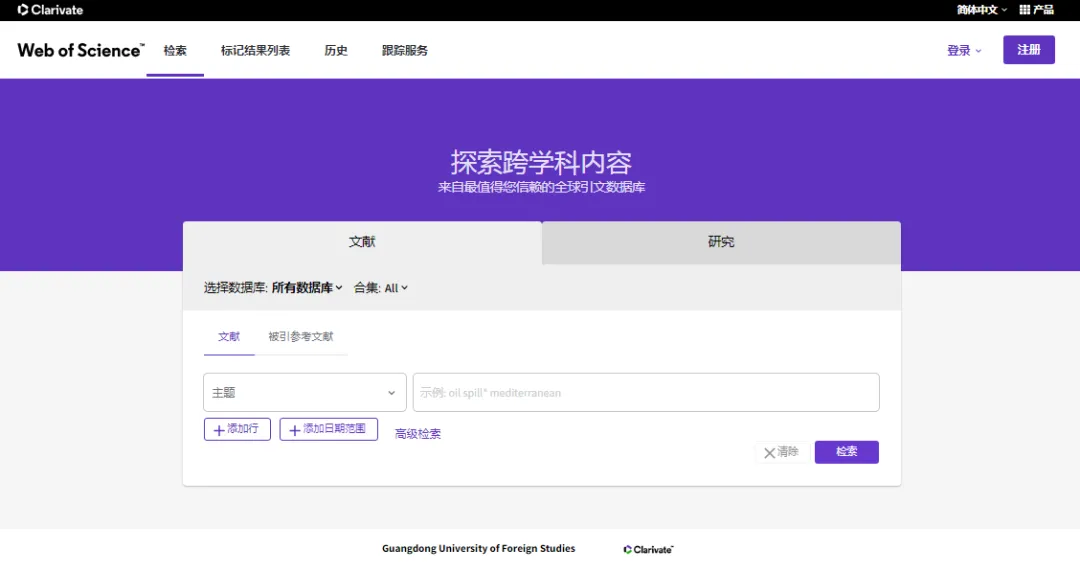Screen dimensions: 1080x572
Task: Click the 探索跨学科内容 heading
Action: click(541, 163)
